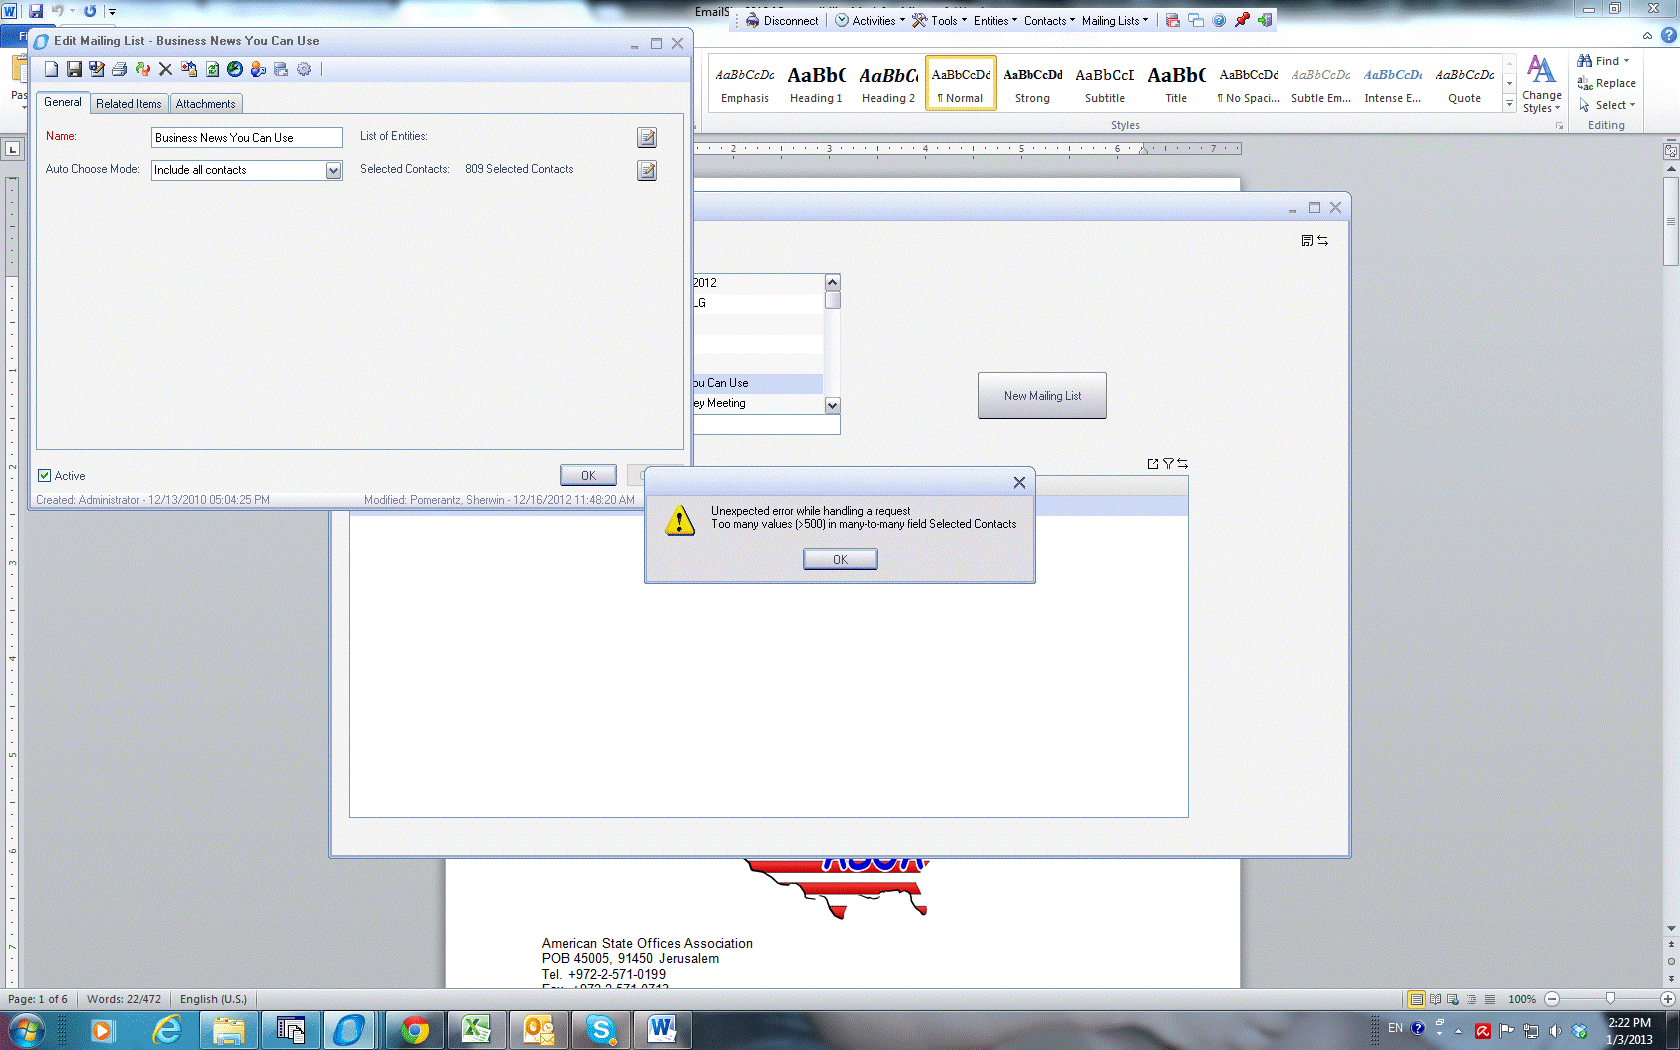Expand the Word styles gallery More arrow
The width and height of the screenshot is (1680, 1050).
point(1509,103)
